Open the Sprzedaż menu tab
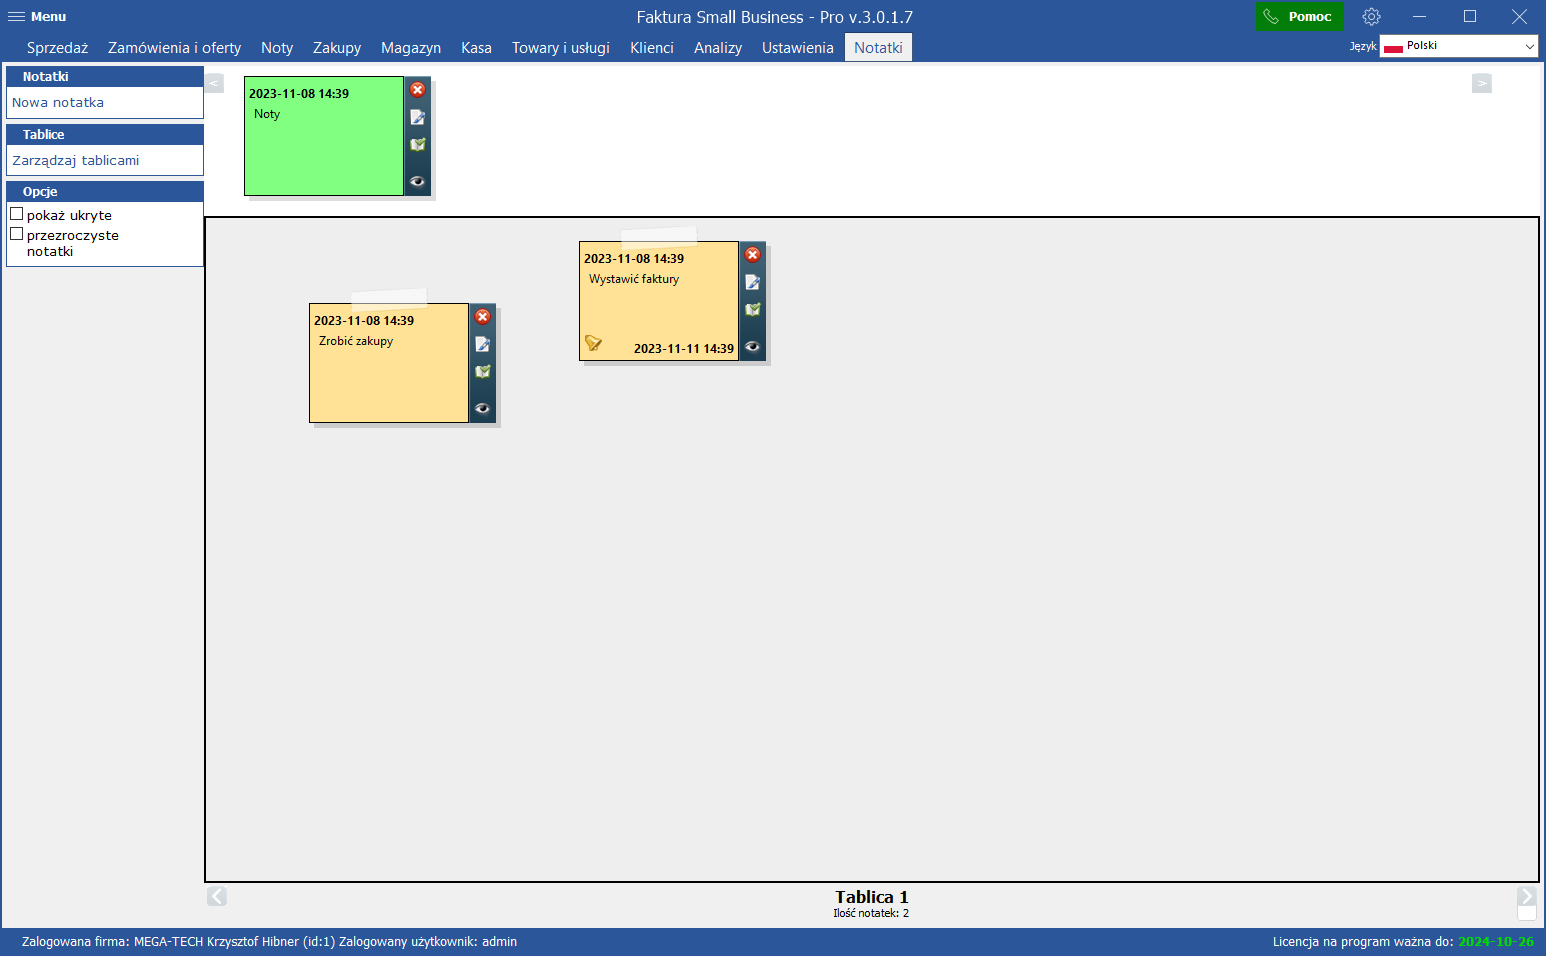This screenshot has height=956, width=1546. [57, 48]
